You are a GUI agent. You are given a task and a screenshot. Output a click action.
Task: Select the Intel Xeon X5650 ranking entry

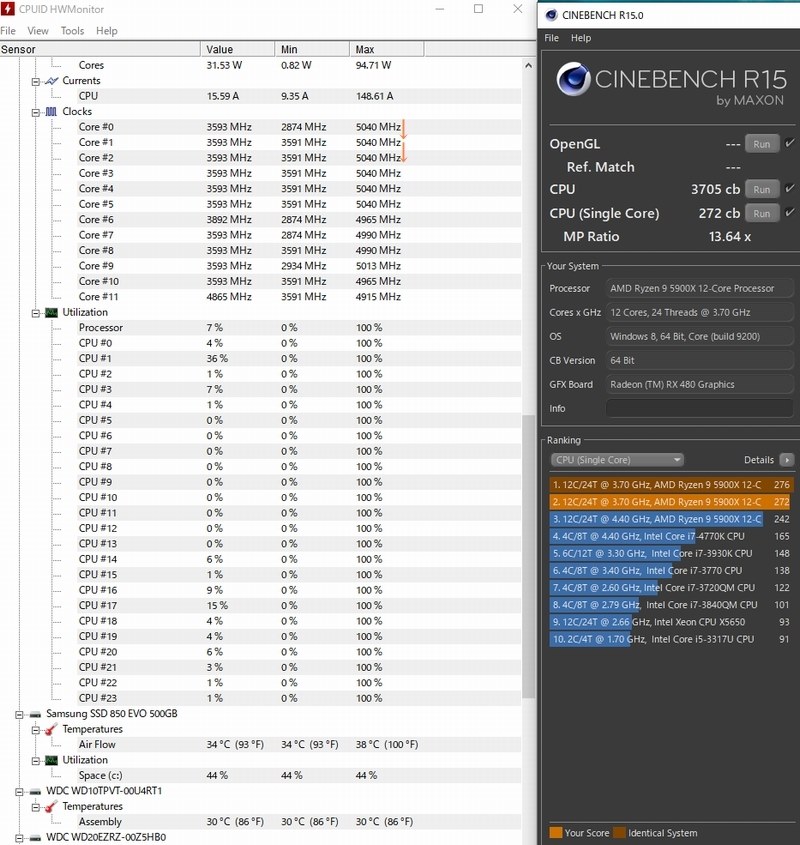[x=671, y=622]
